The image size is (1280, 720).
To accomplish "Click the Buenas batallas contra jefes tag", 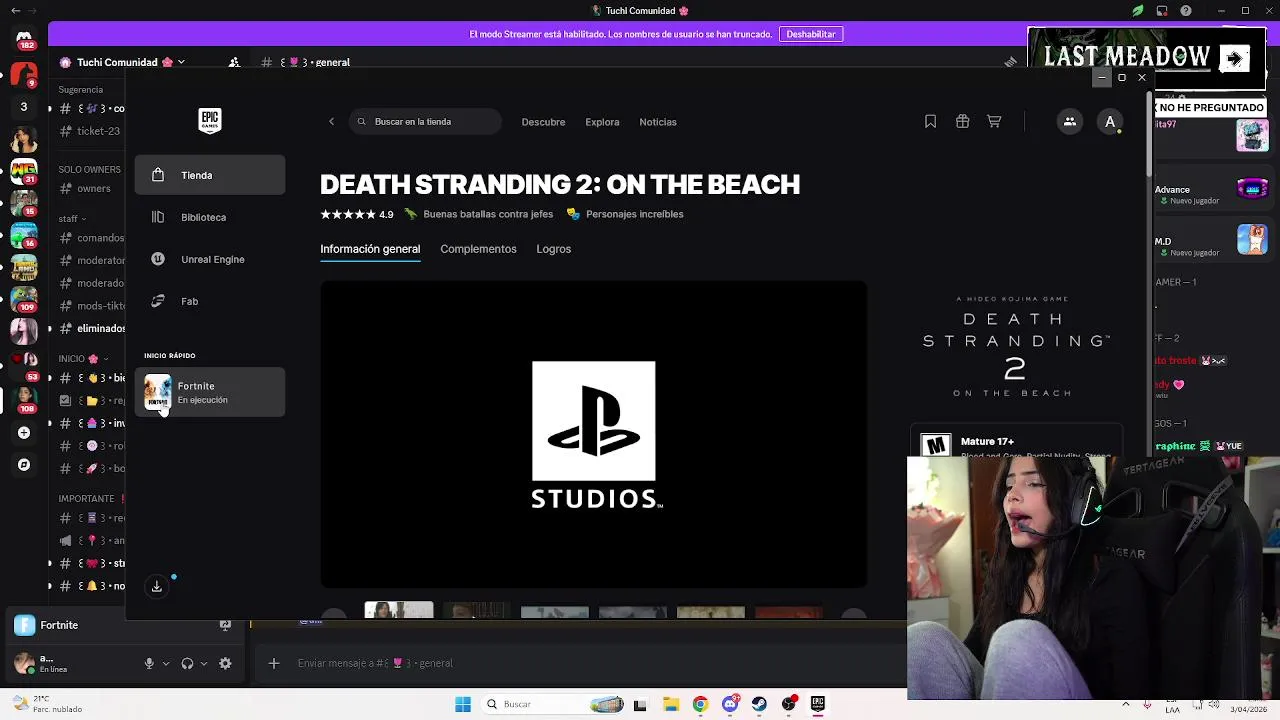I will [x=478, y=214].
